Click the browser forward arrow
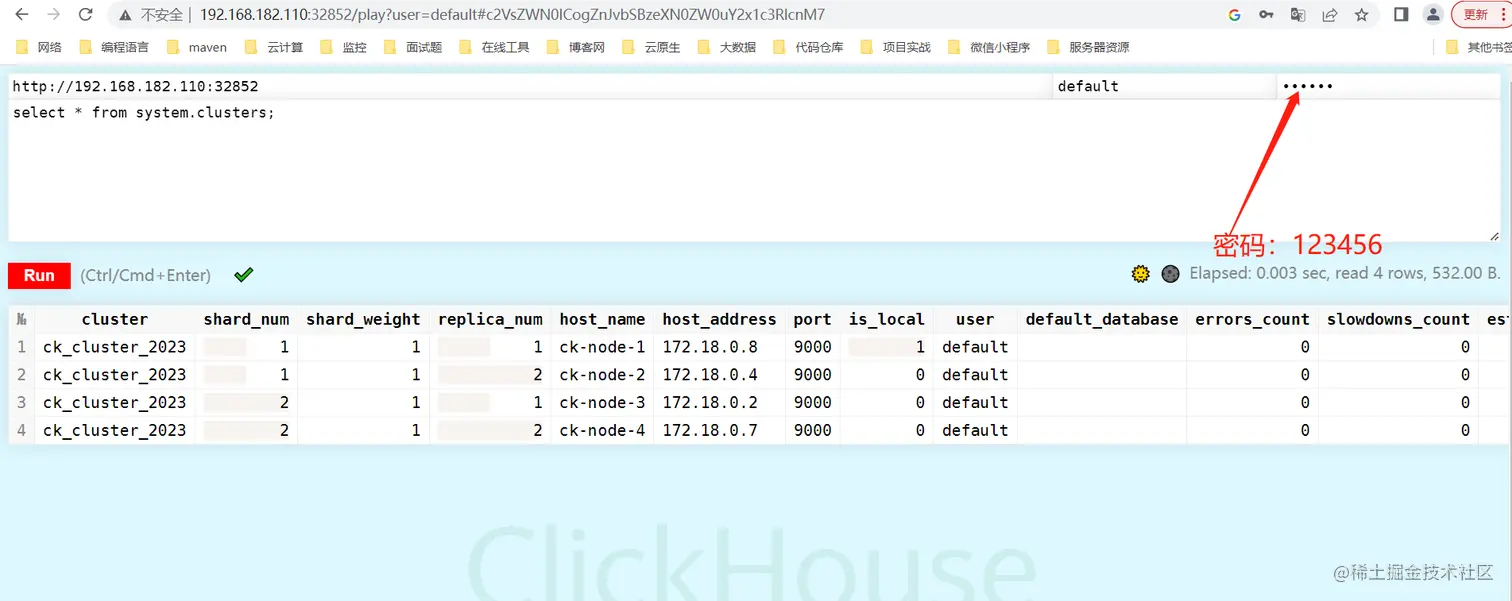Screen dimensions: 1512x601 click(x=54, y=15)
